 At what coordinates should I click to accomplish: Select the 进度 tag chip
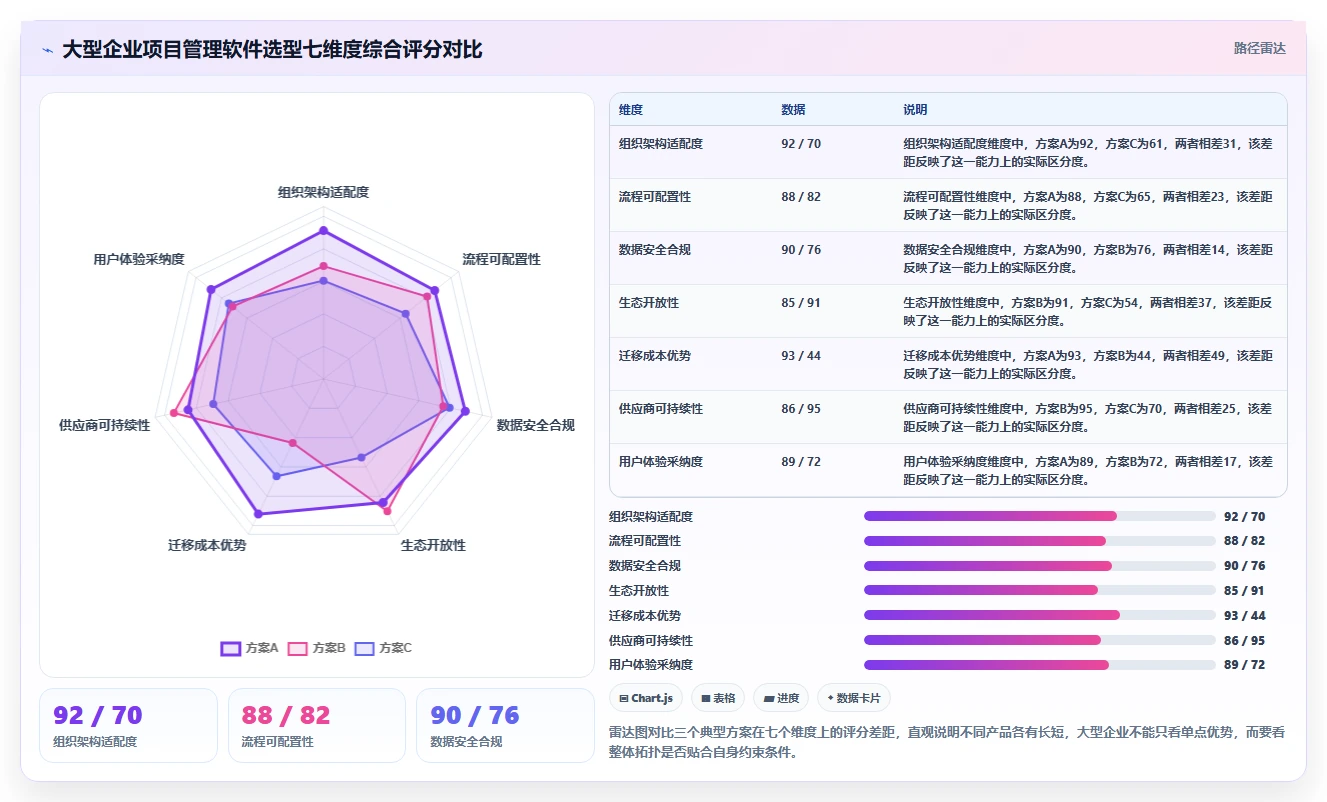click(x=782, y=698)
